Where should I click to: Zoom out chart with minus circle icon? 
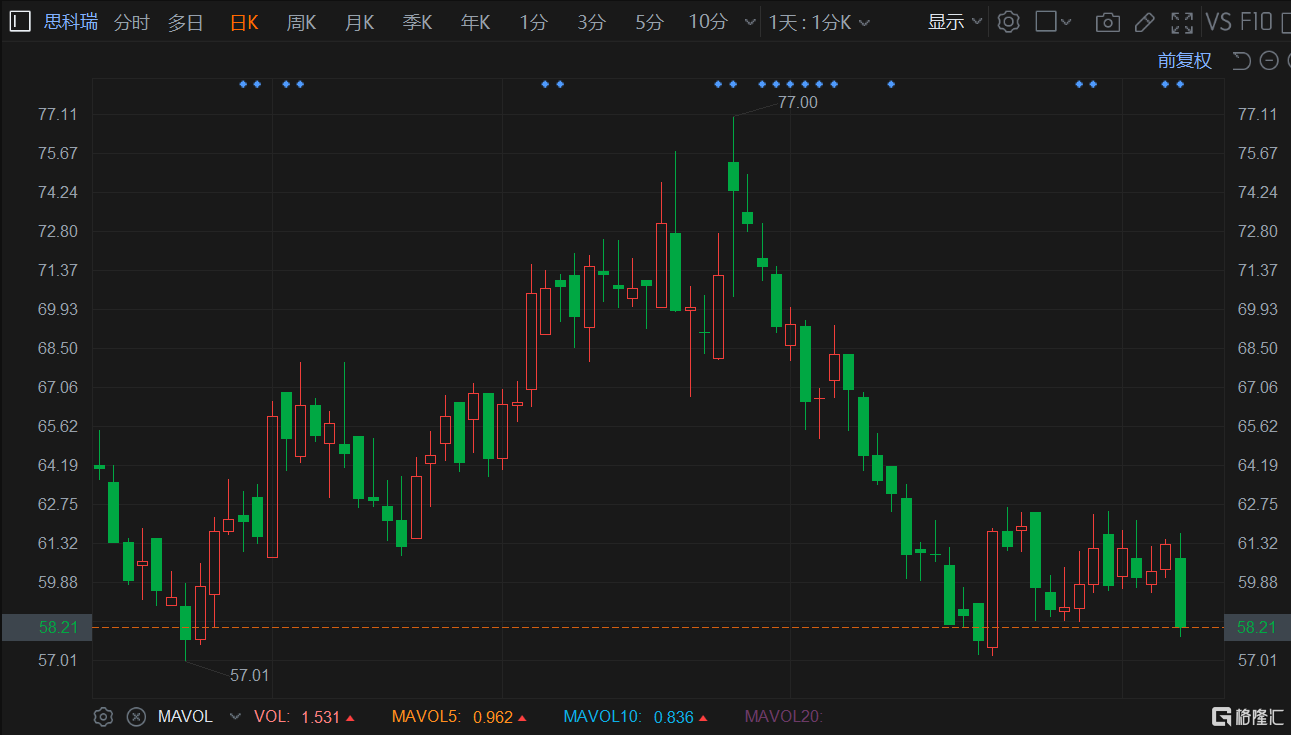pos(1269,61)
